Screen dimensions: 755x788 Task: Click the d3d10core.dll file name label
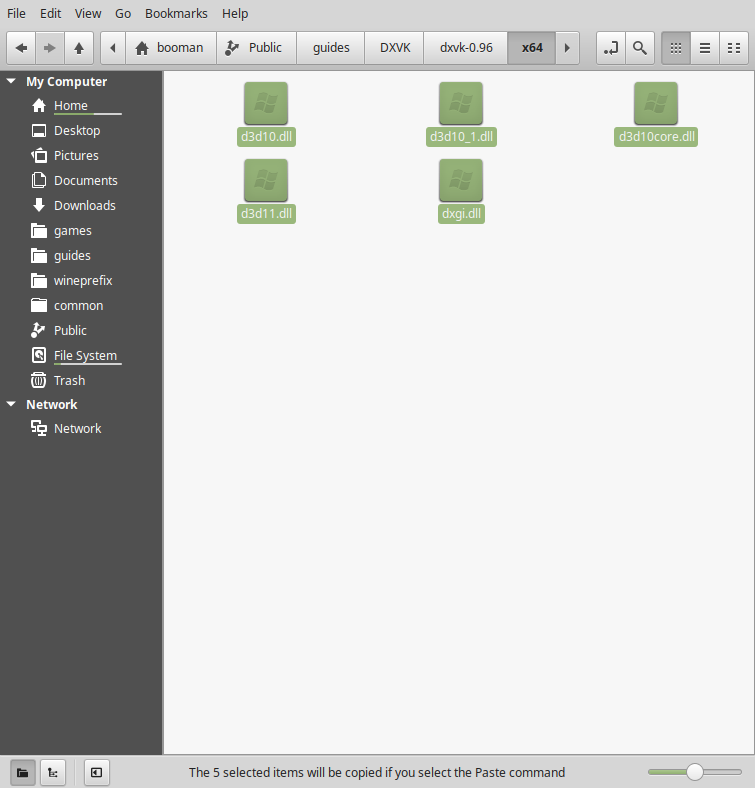tap(656, 137)
